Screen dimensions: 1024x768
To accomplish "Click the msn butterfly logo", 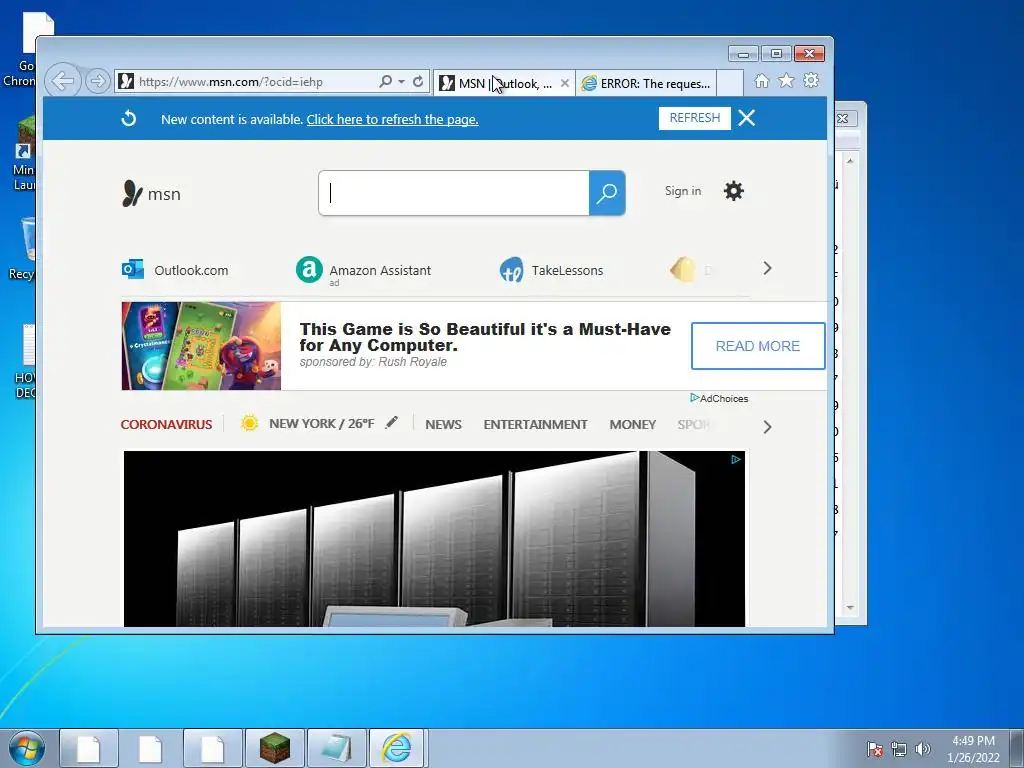I will [151, 194].
